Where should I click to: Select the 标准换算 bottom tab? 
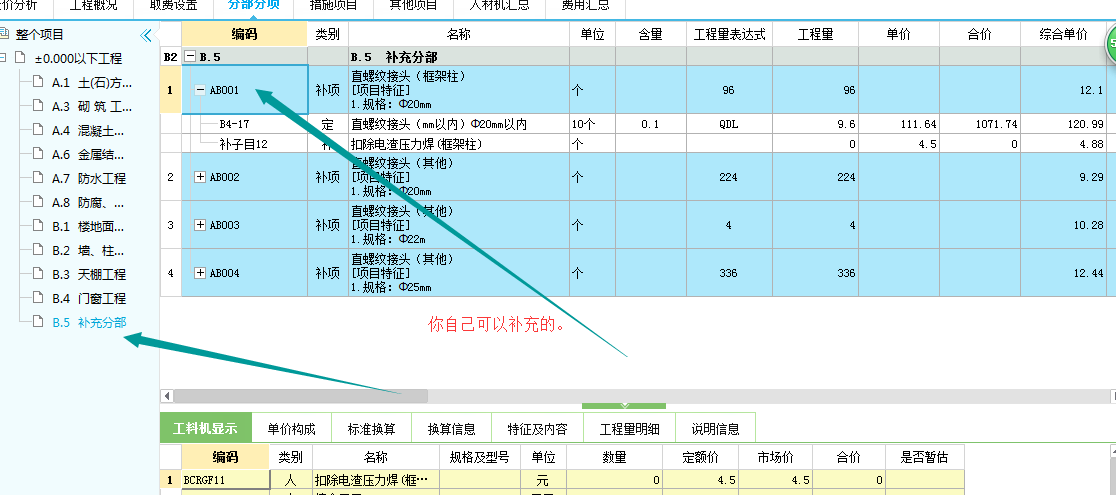372,429
